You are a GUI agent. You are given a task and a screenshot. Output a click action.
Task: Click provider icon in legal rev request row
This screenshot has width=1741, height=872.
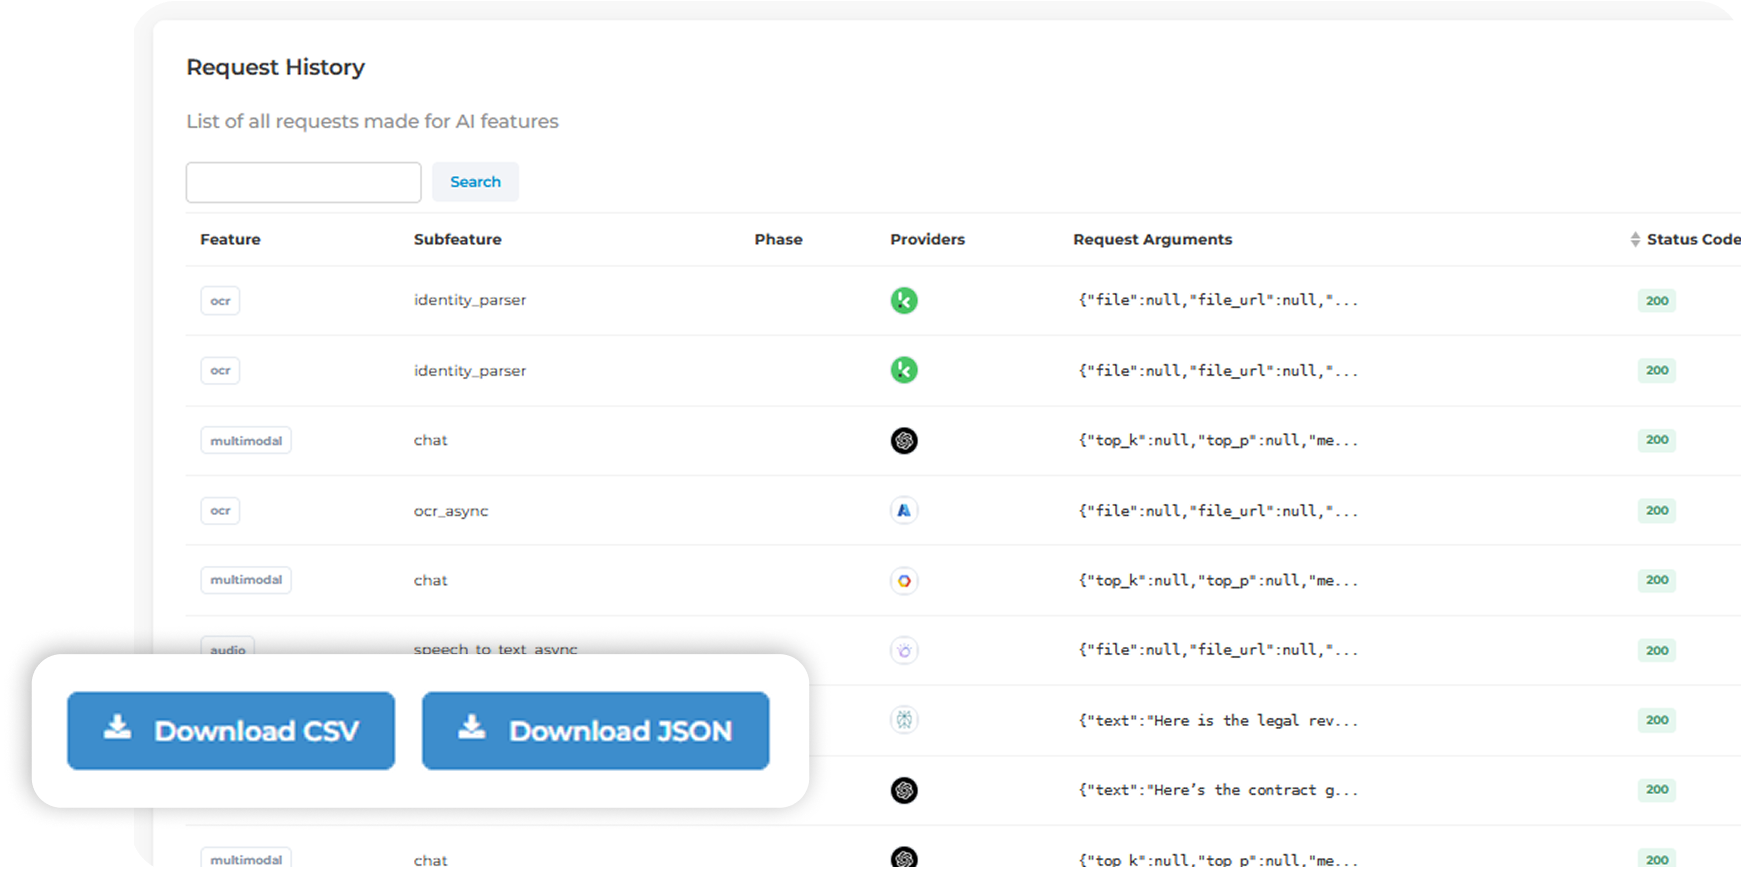[x=904, y=720]
